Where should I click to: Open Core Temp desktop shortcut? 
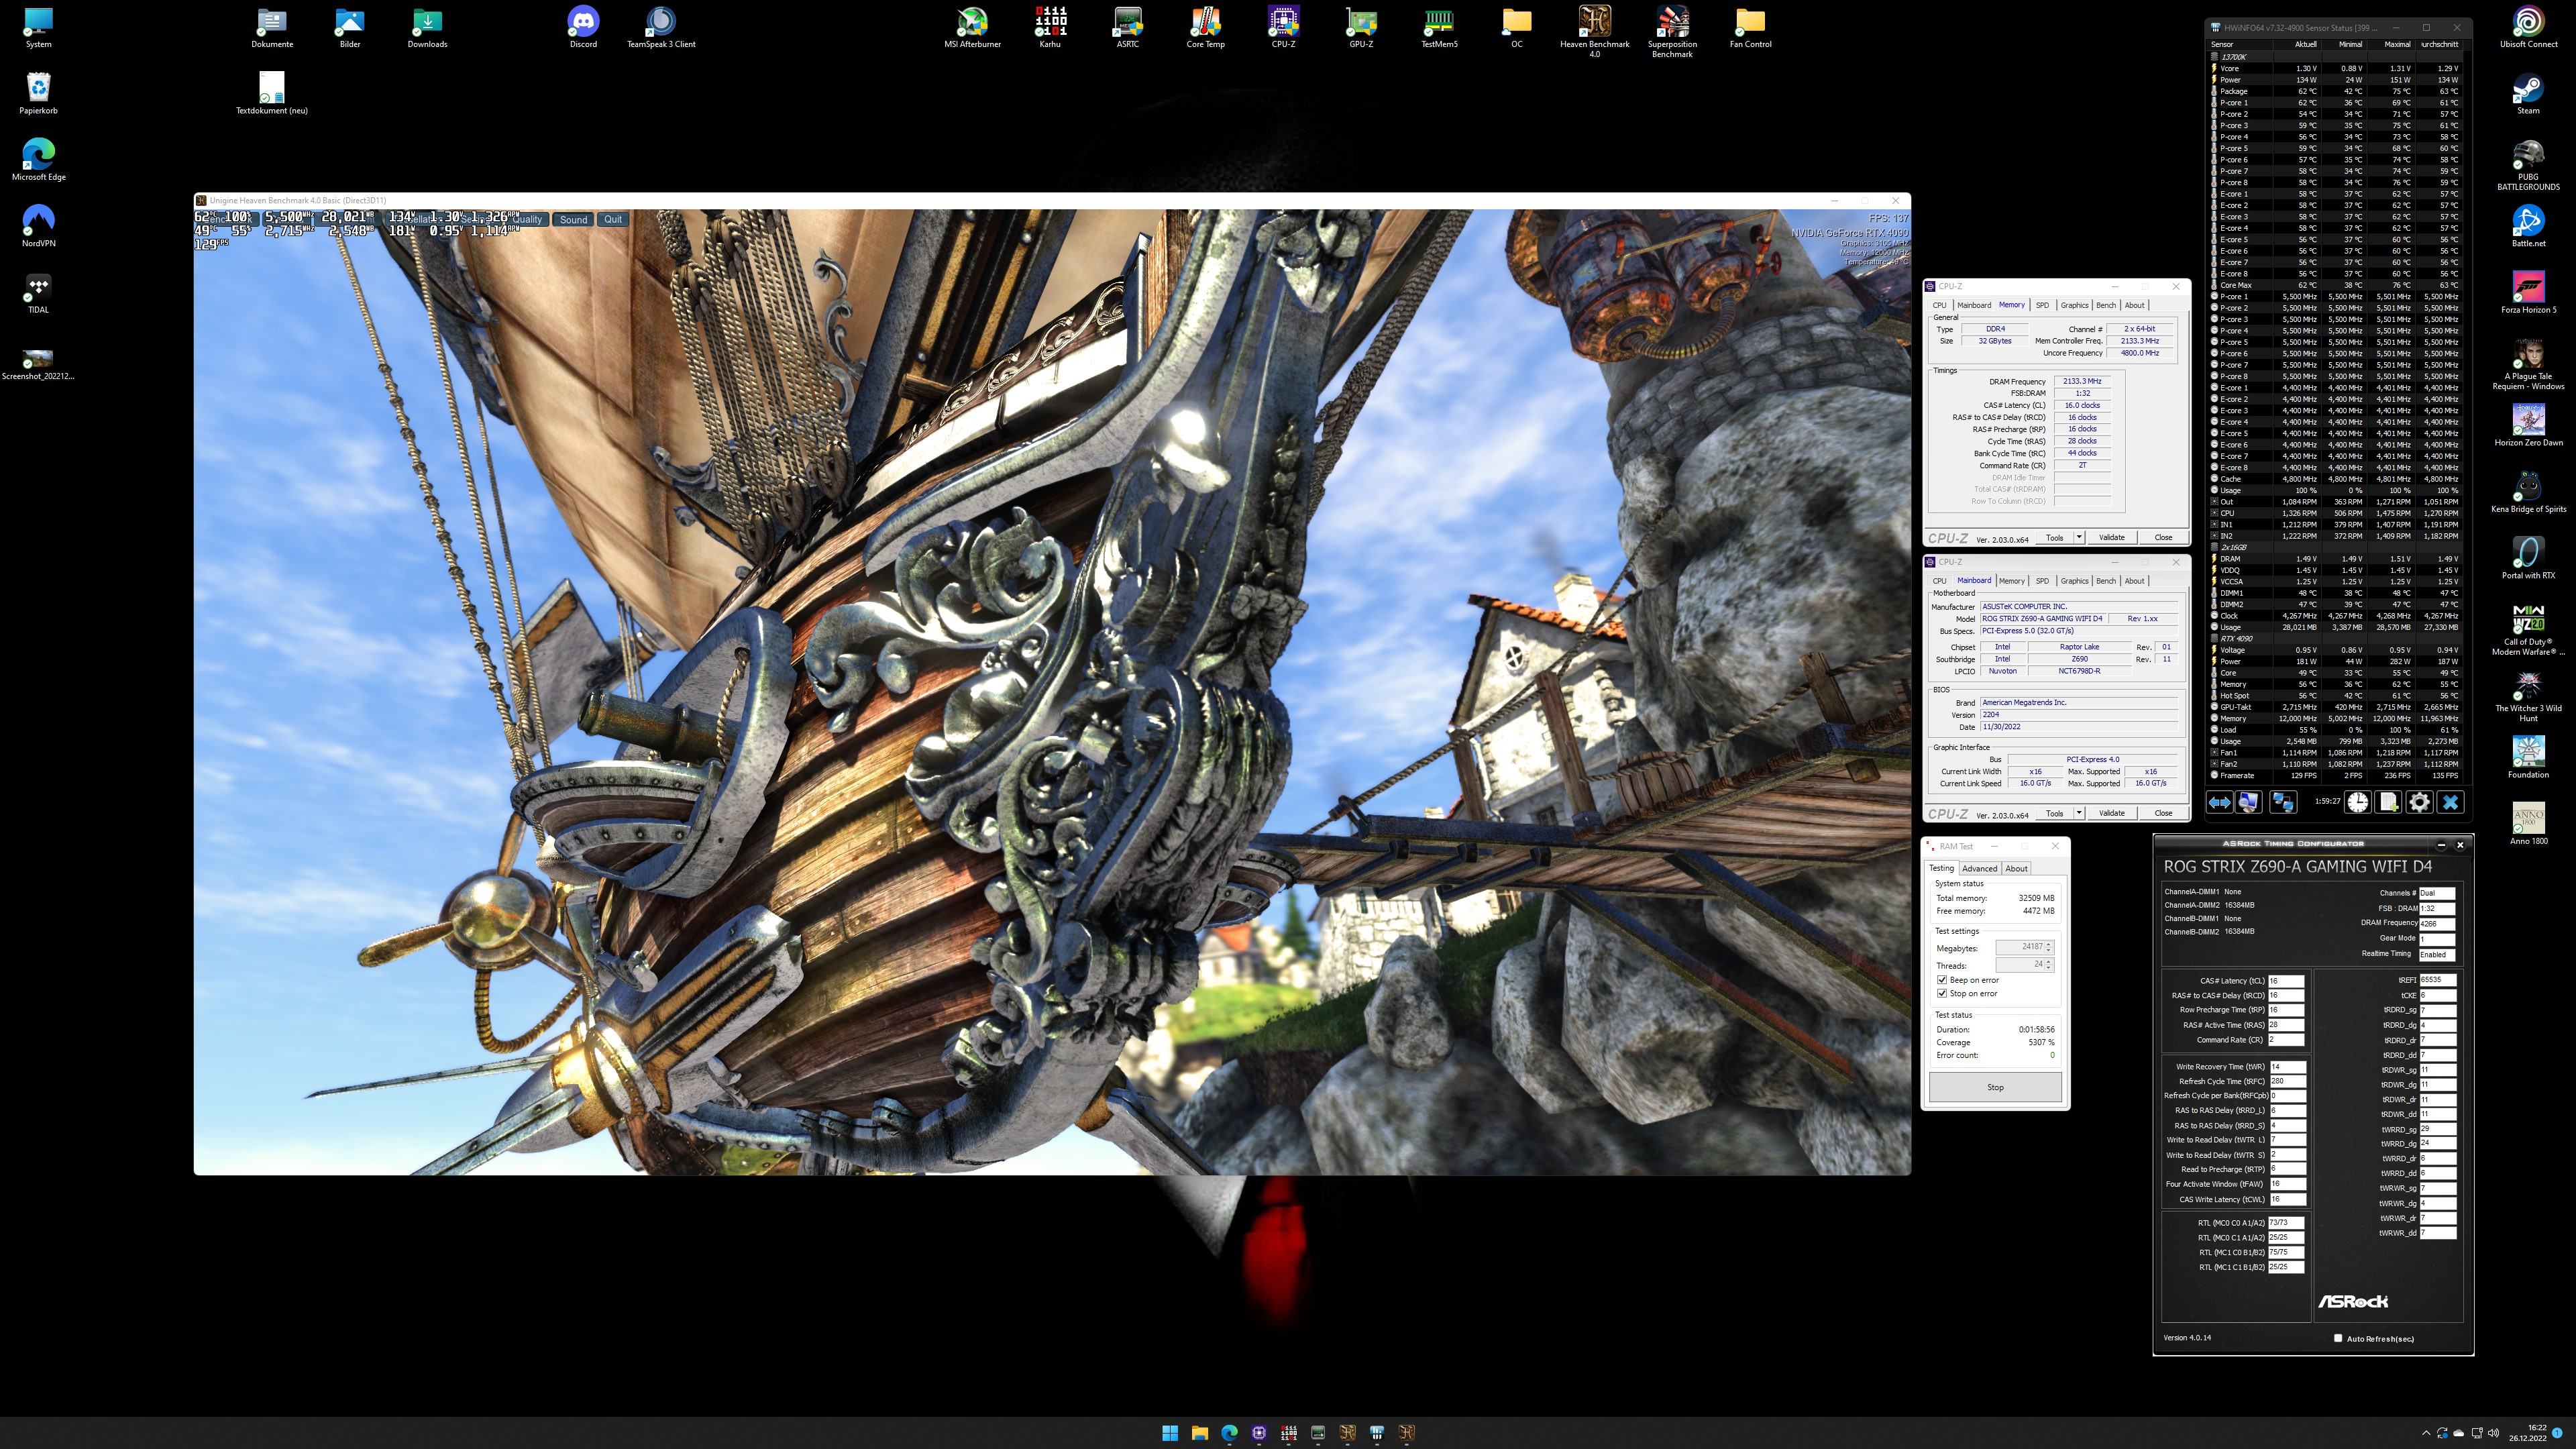coord(1205,27)
